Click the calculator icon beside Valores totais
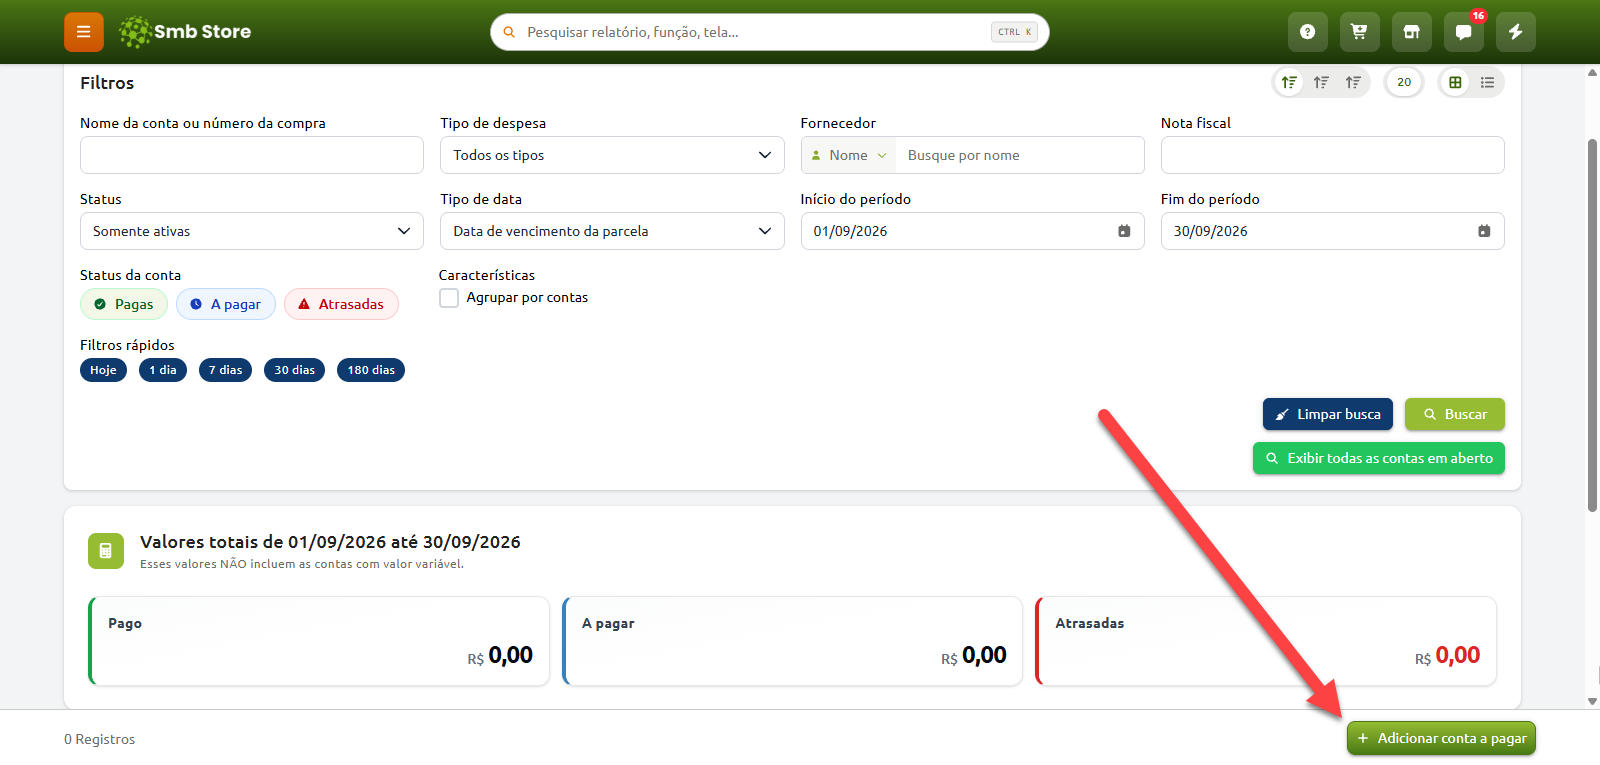The height and width of the screenshot is (765, 1600). (106, 551)
